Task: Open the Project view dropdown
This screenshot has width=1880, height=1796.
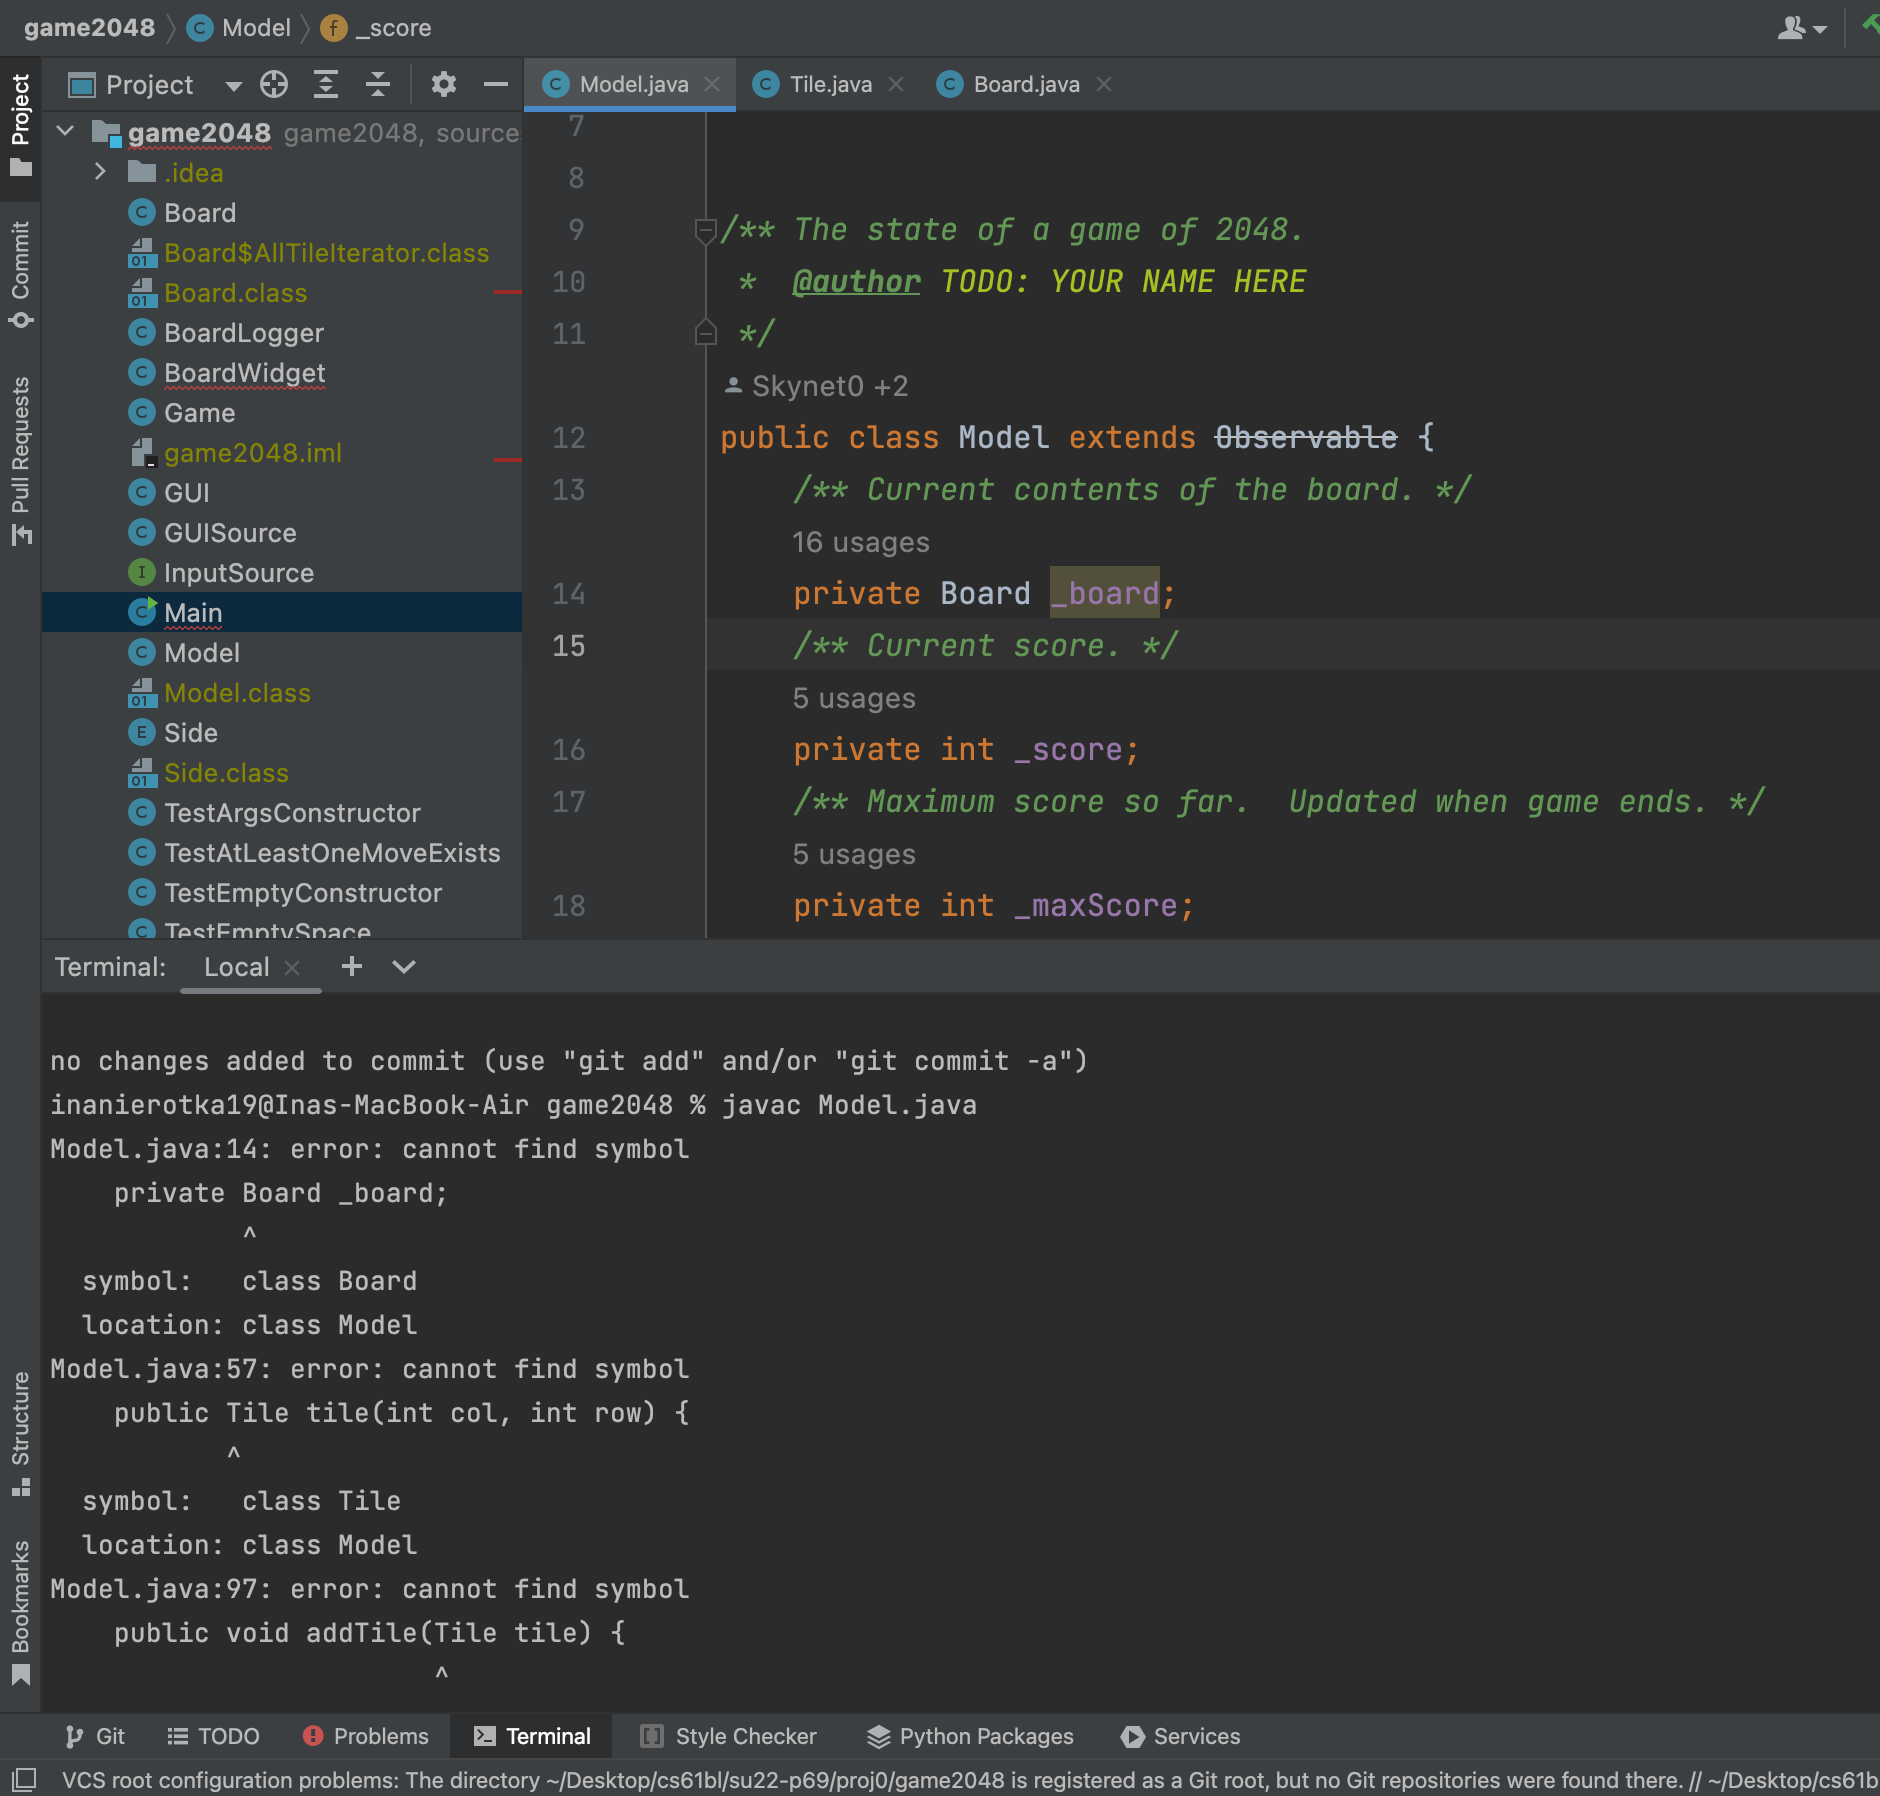Action: 233,86
